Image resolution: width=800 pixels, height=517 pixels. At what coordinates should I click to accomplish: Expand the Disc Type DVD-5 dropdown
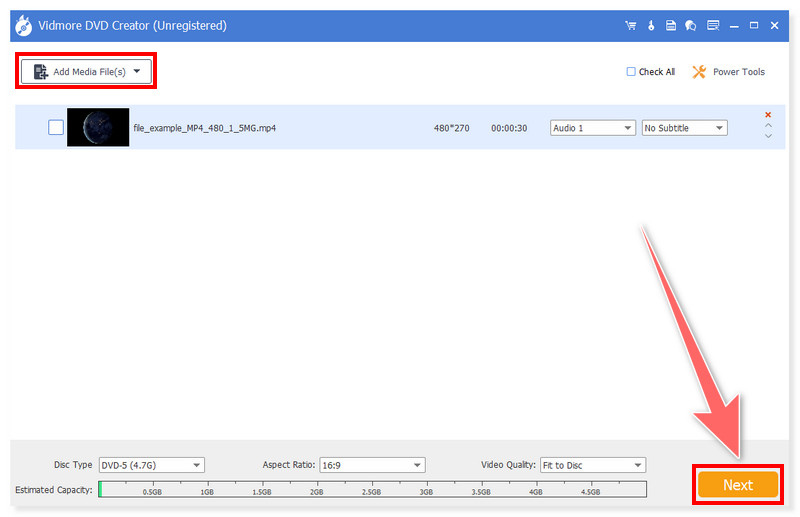pyautogui.click(x=150, y=465)
